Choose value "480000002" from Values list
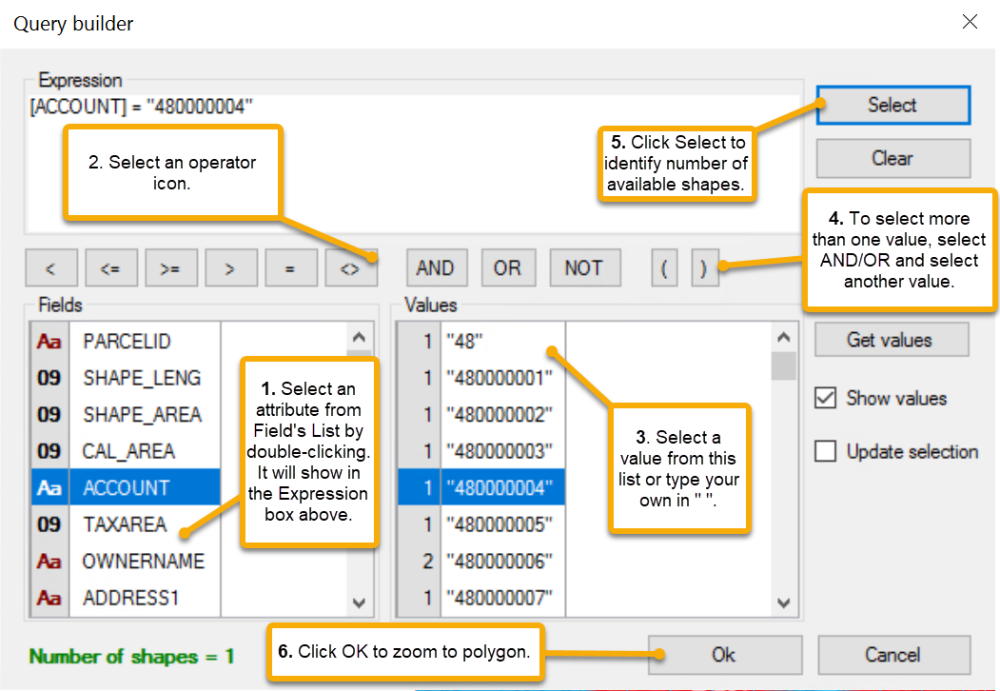 tap(500, 413)
